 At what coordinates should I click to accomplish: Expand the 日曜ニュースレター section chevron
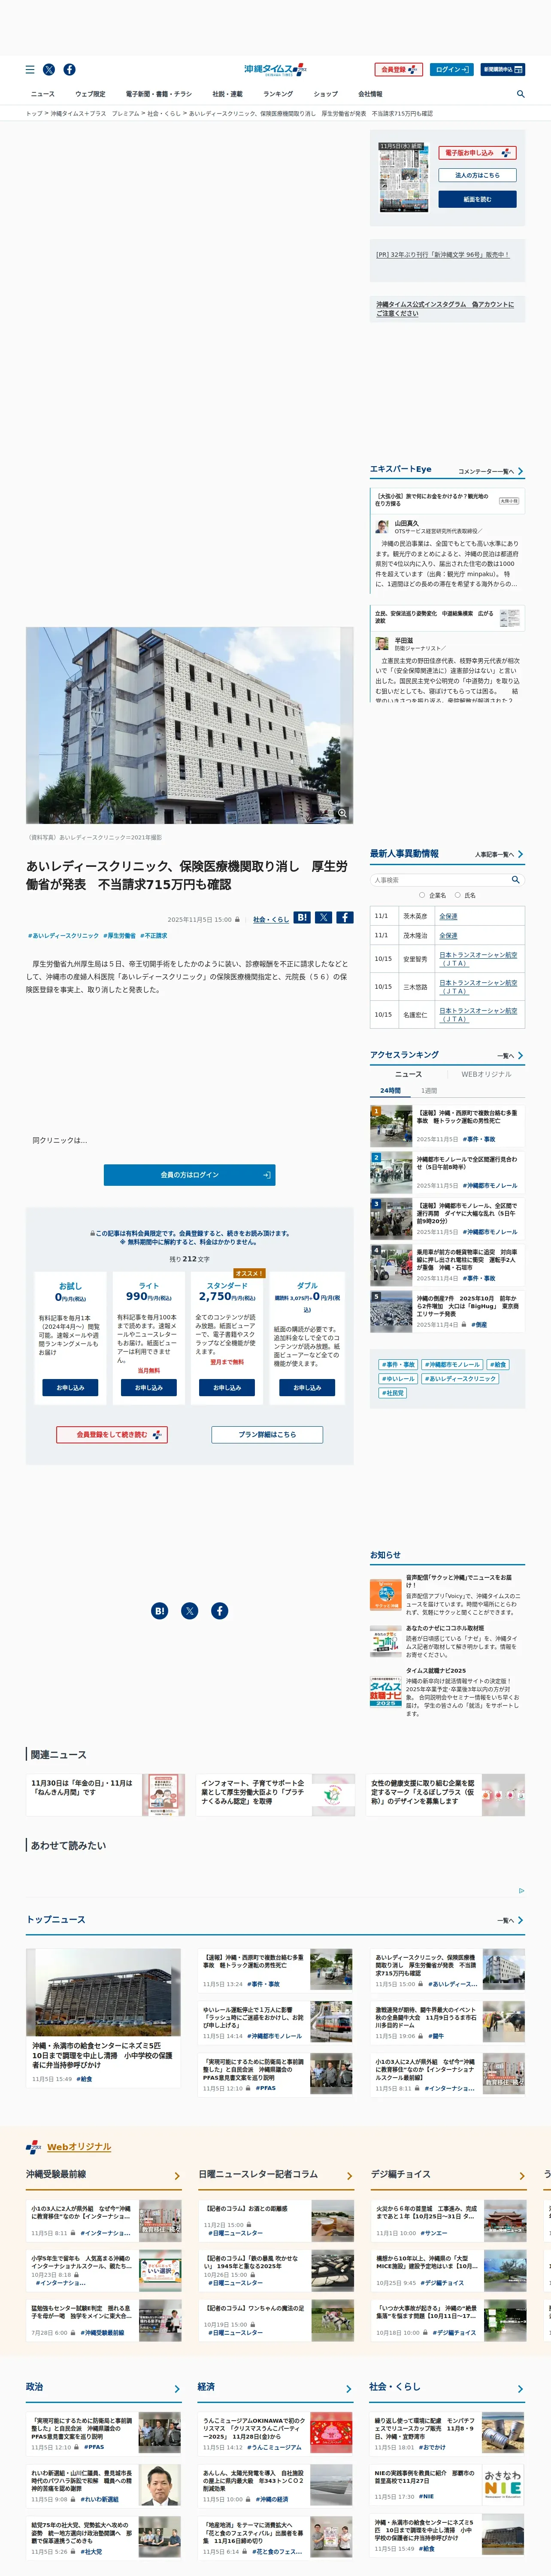pyautogui.click(x=349, y=2176)
